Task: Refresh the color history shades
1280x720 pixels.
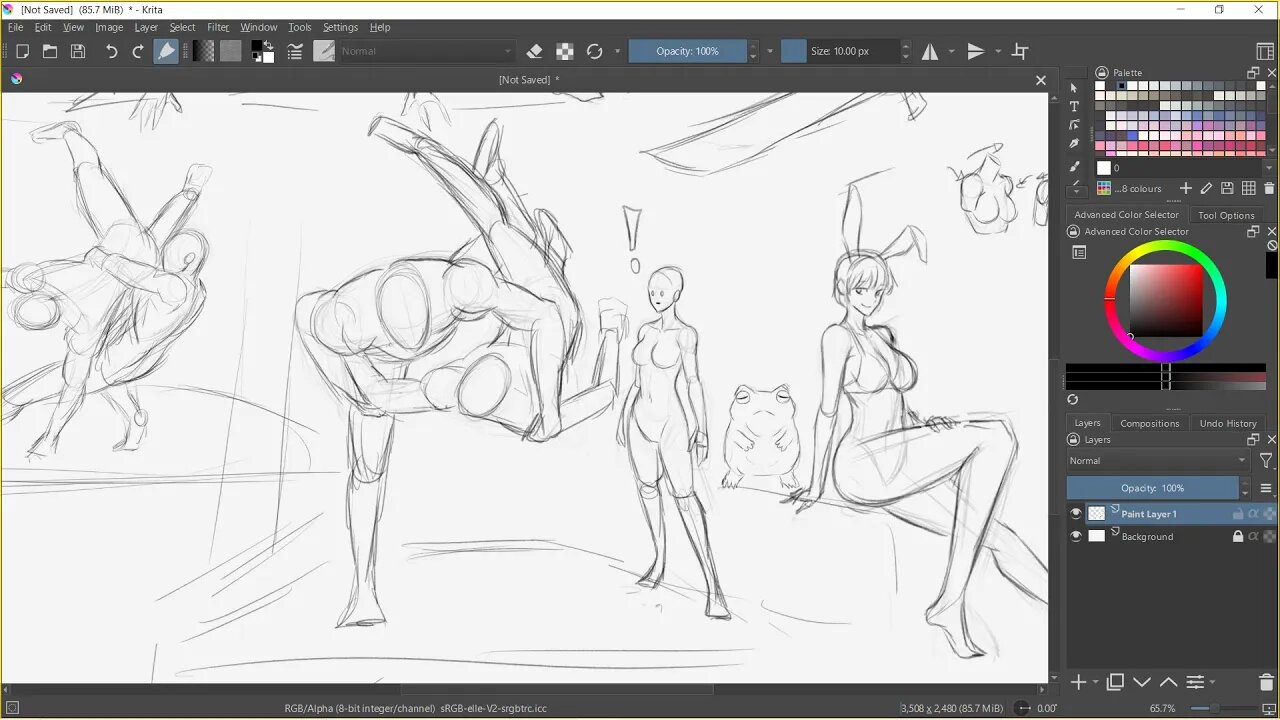Action: click(1073, 399)
